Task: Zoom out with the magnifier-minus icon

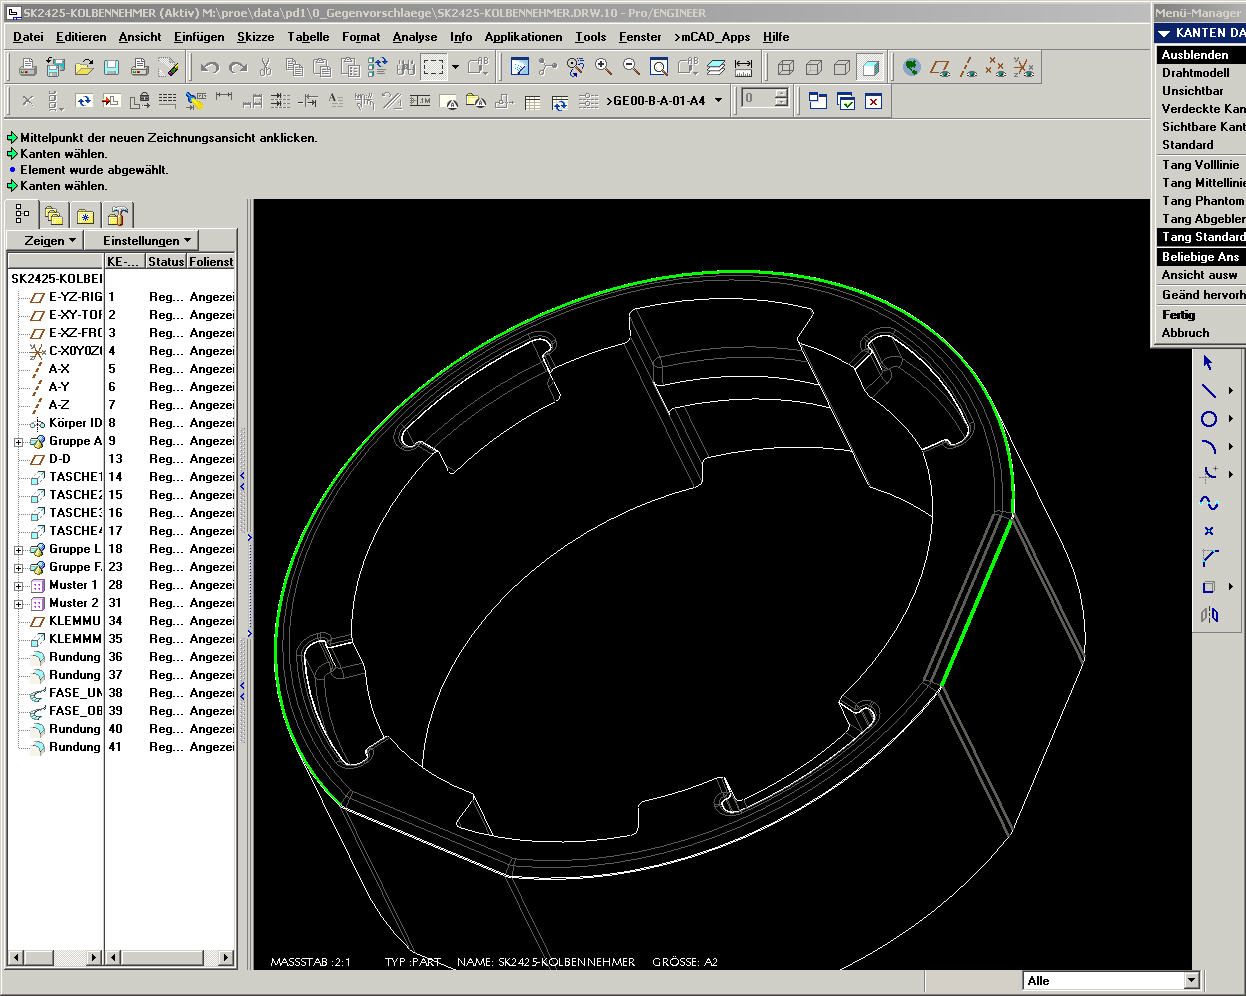Action: point(632,67)
